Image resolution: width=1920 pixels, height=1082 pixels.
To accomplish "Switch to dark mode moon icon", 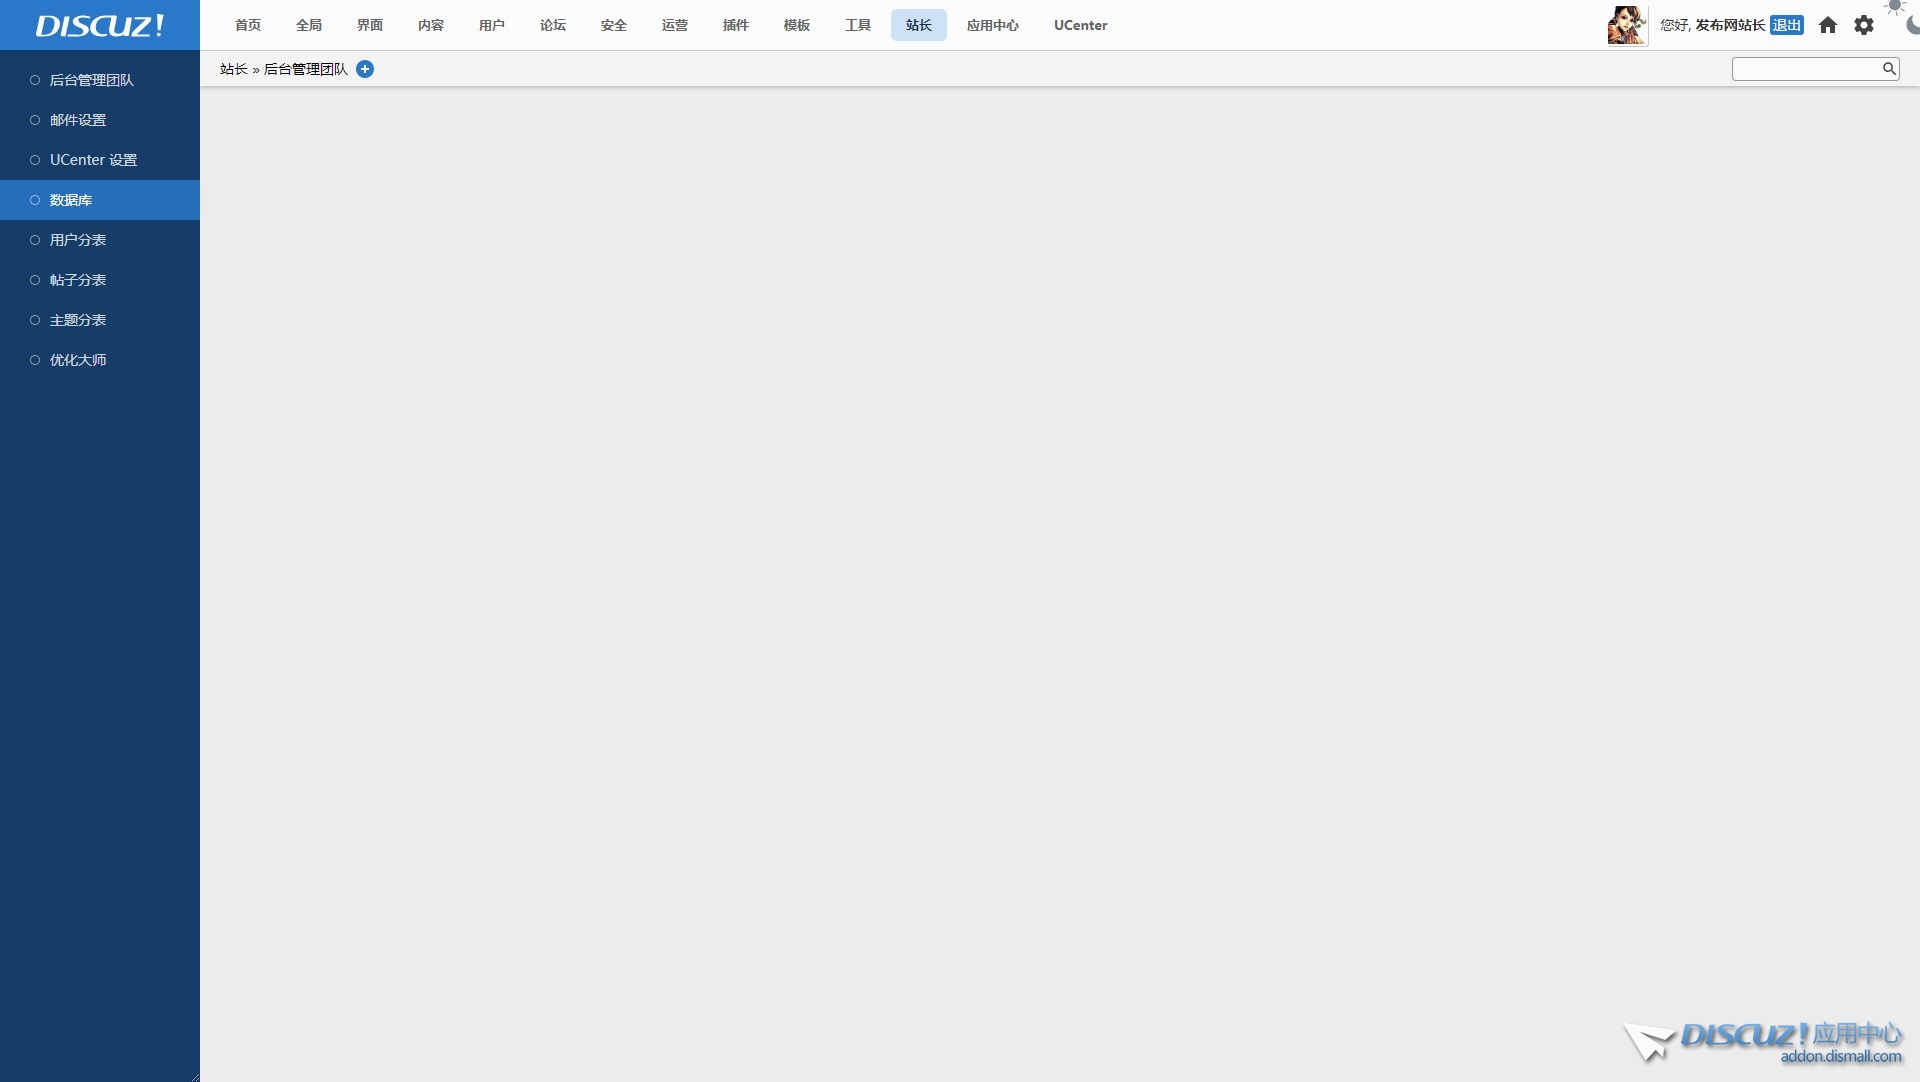I will [x=1913, y=24].
